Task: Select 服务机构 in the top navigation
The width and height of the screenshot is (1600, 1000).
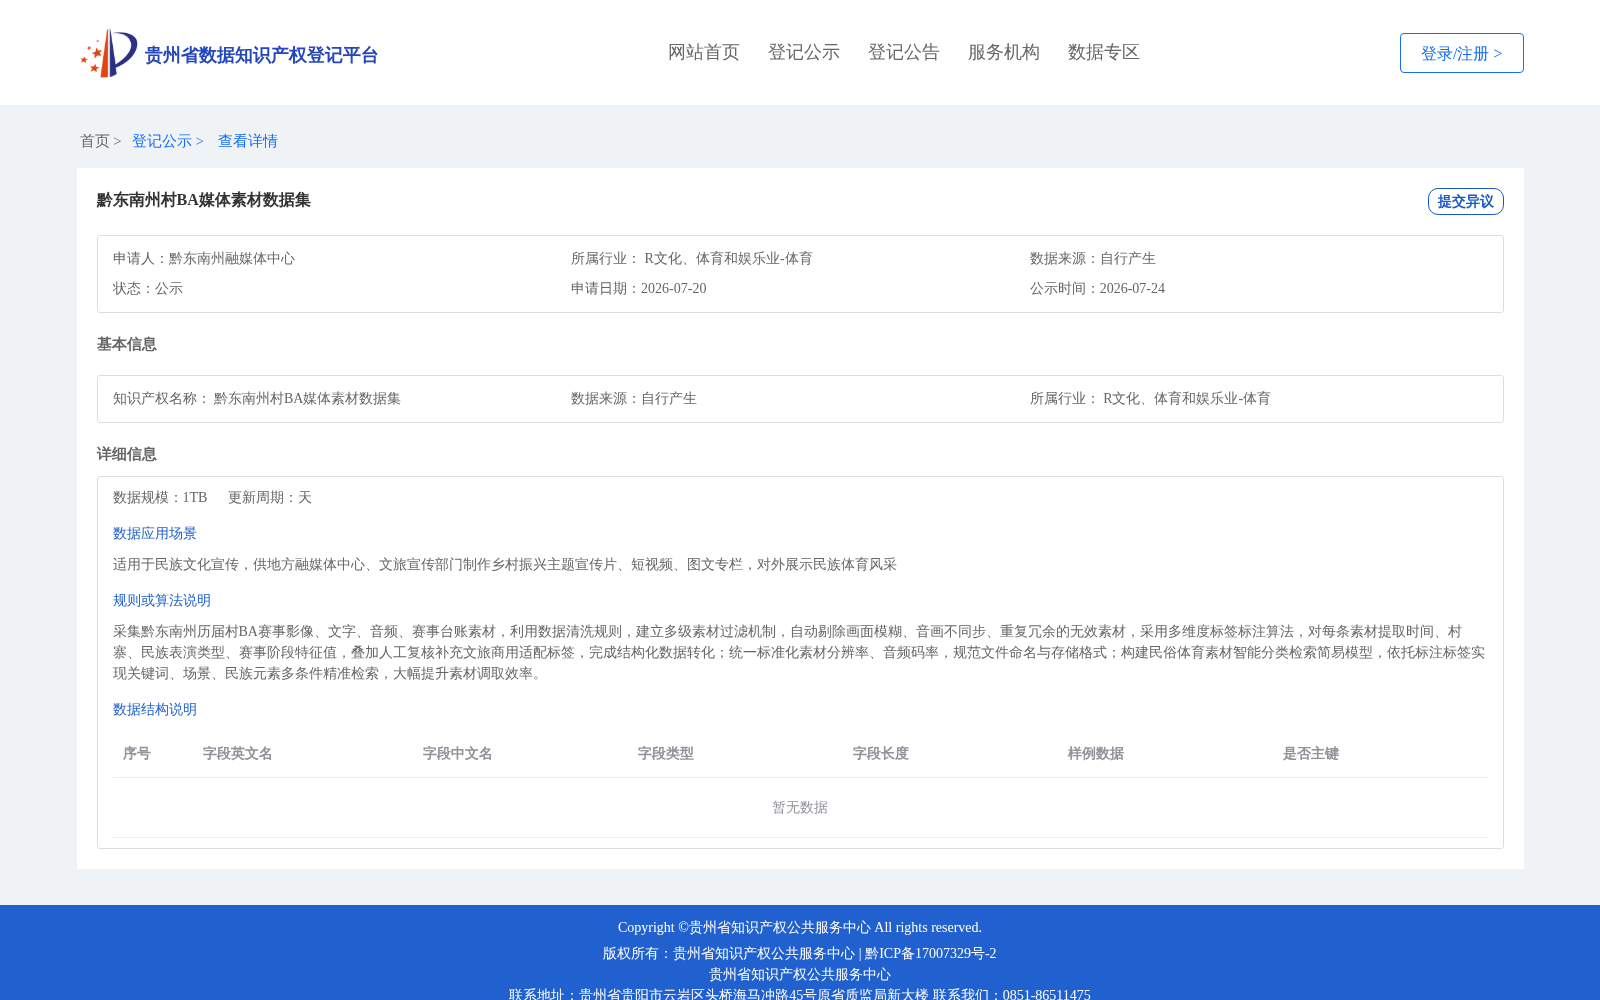Action: click(1004, 52)
